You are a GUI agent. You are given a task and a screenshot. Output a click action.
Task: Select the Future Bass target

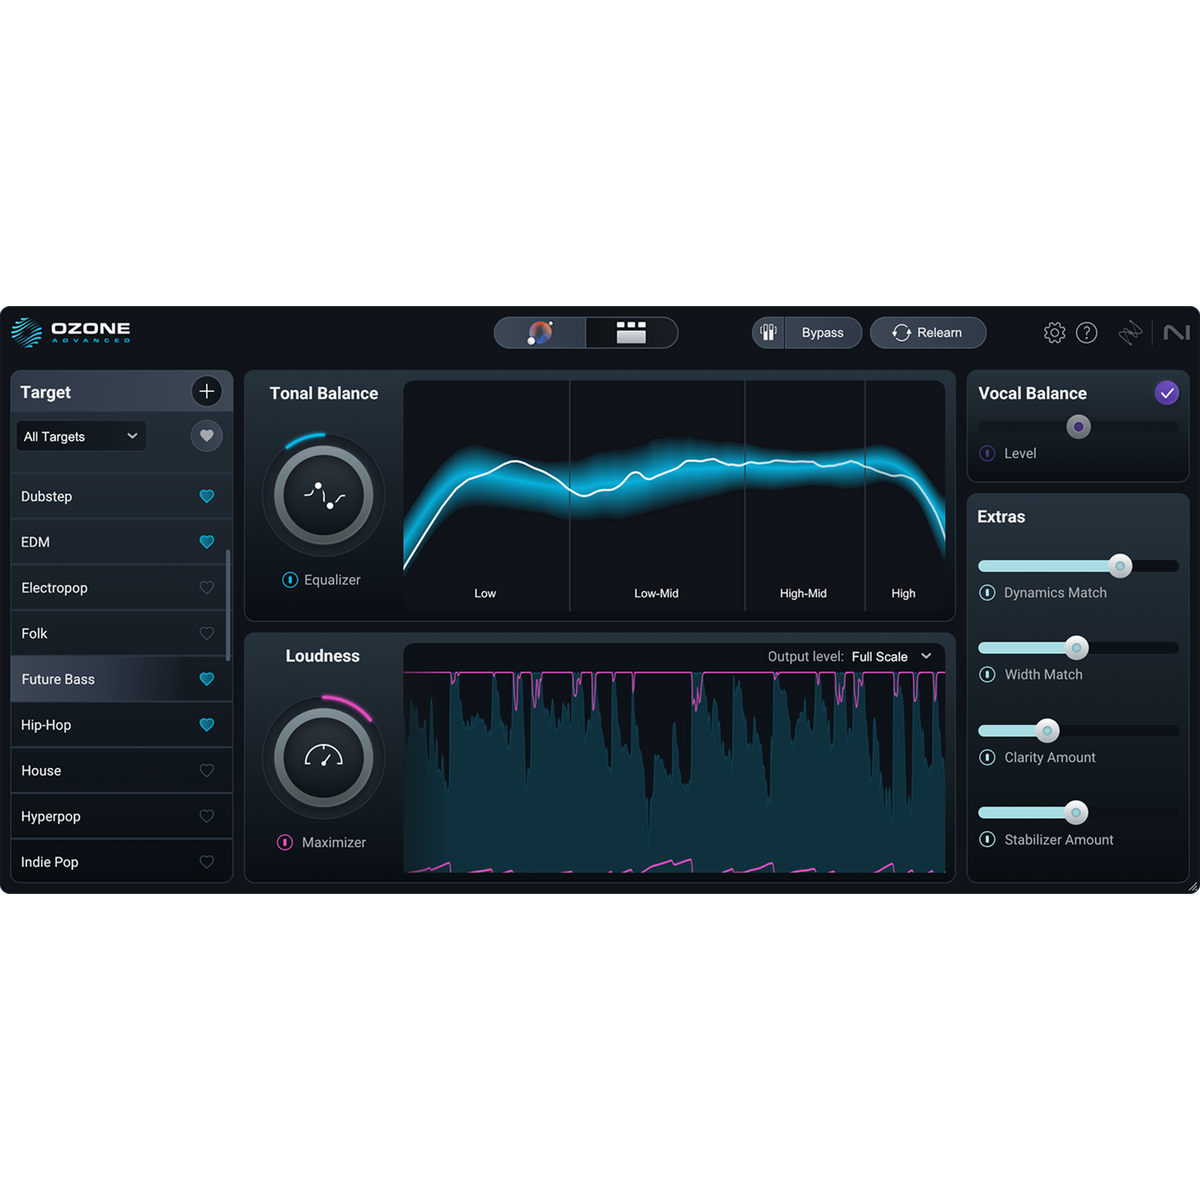(121, 679)
